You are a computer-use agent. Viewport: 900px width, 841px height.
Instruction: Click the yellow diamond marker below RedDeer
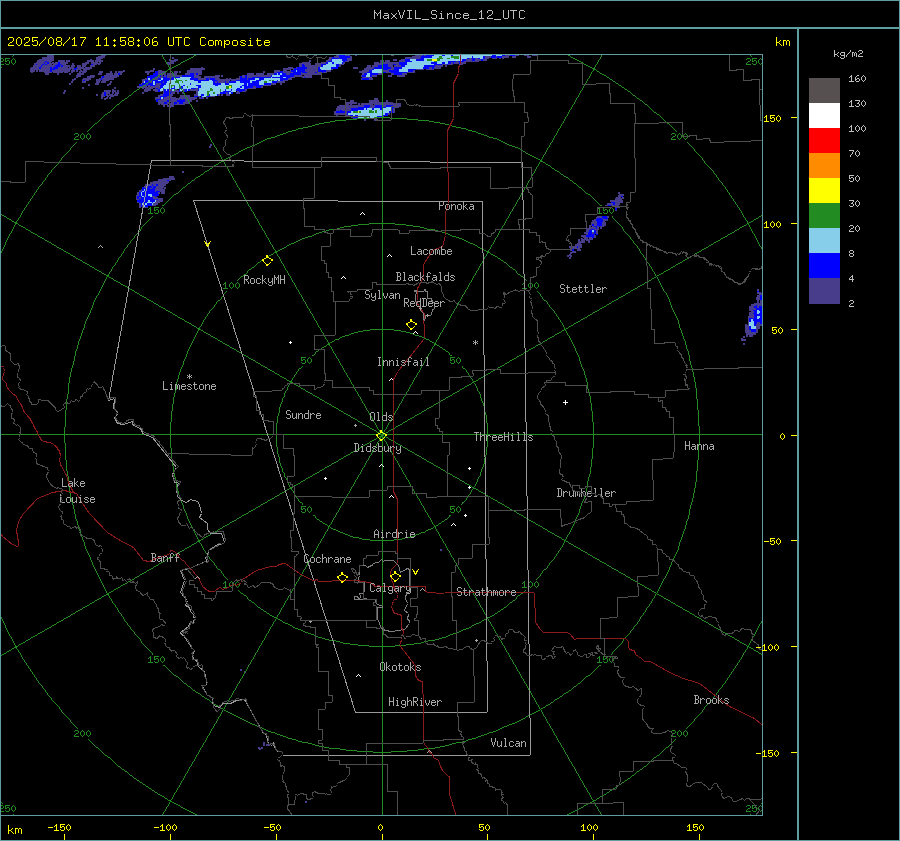click(x=411, y=325)
